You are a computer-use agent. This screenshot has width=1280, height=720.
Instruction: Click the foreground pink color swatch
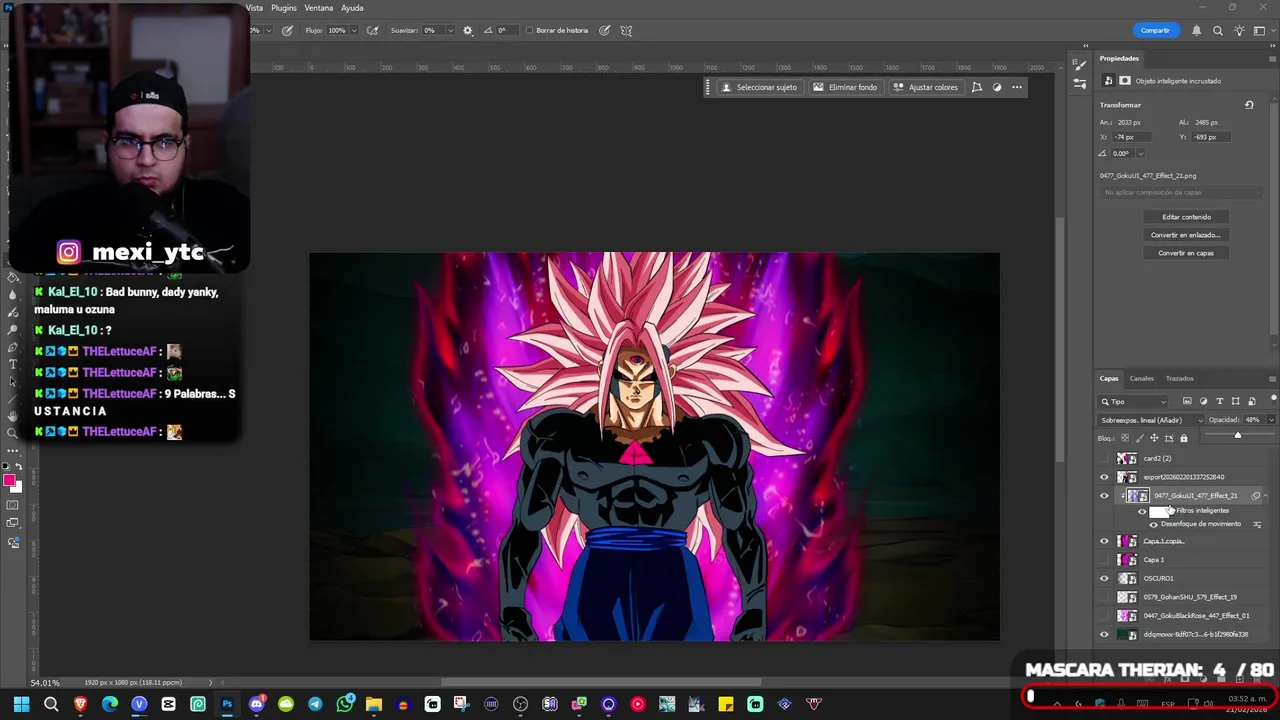click(x=9, y=481)
